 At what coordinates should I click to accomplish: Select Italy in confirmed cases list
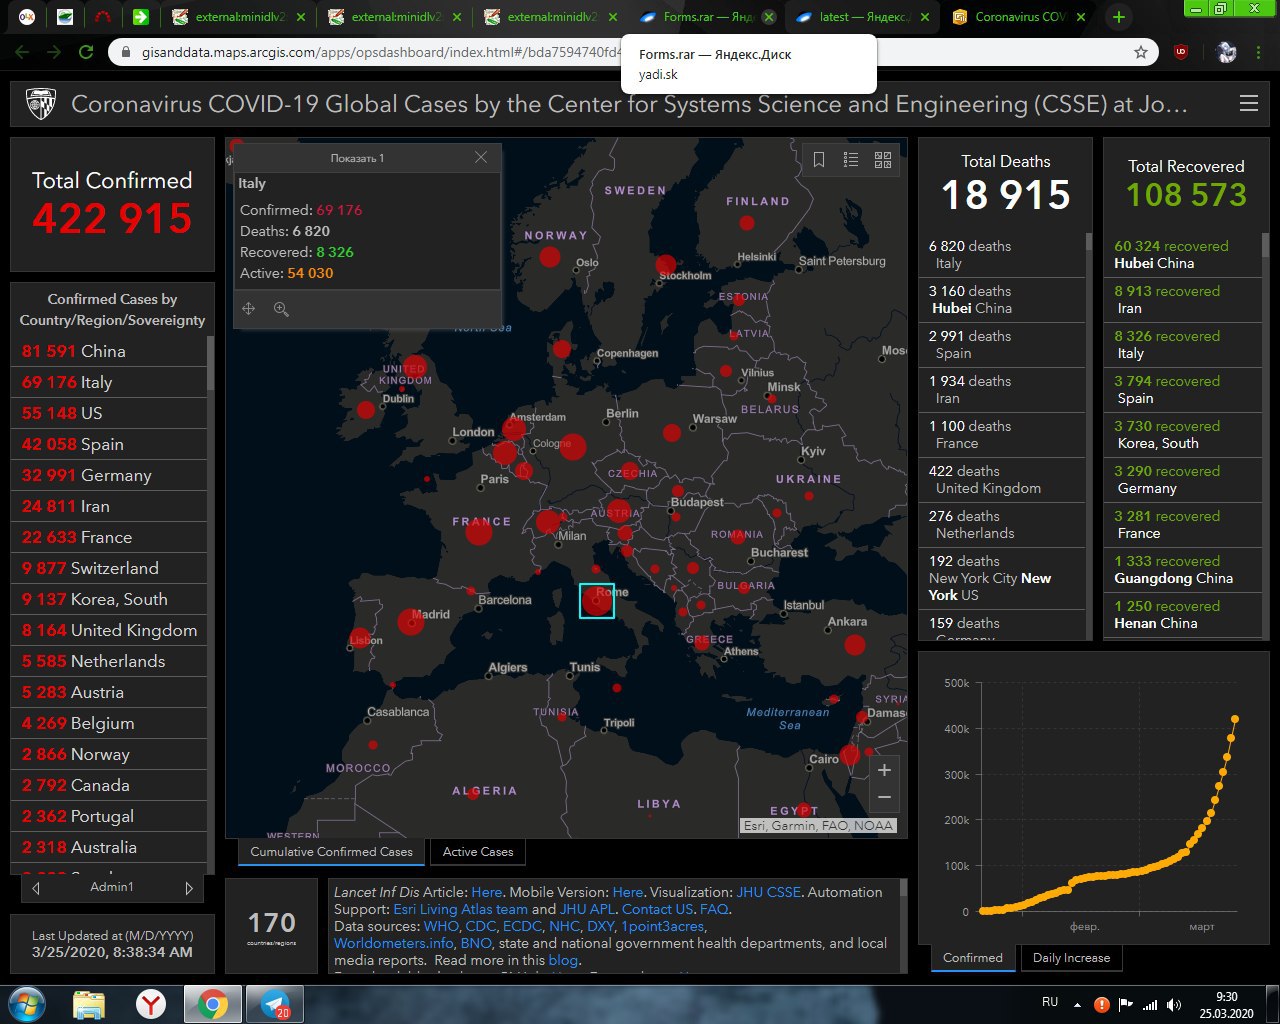[108, 382]
